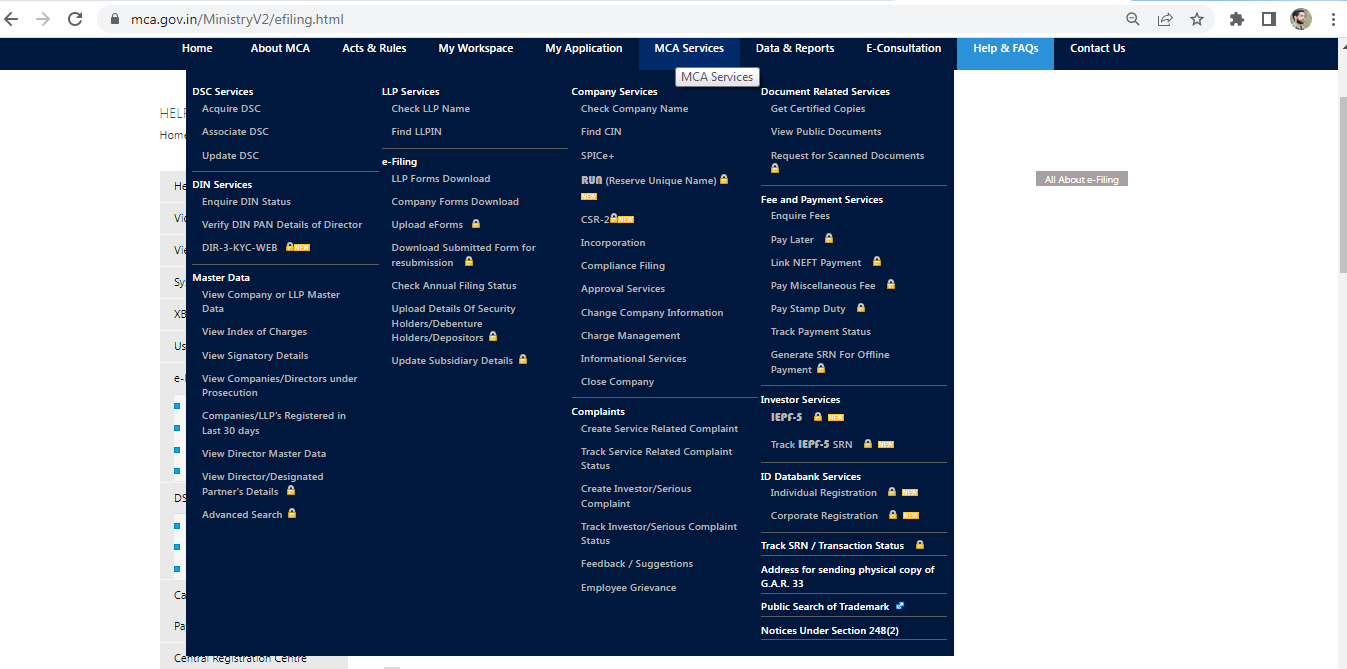Viewport: 1347px width, 669px height.
Task: Open View Company or LLP Master Data
Action: (x=271, y=301)
